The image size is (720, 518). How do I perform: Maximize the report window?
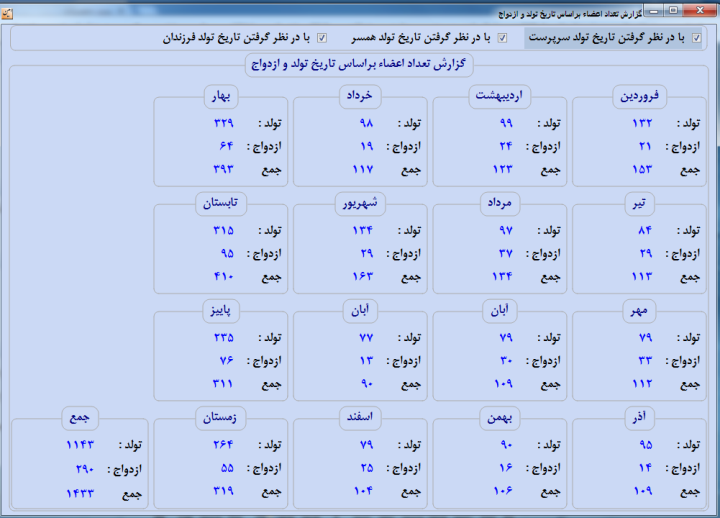(x=673, y=11)
